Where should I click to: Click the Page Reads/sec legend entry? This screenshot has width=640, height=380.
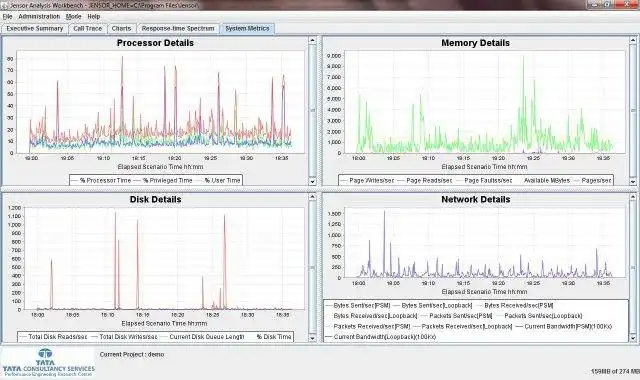(424, 180)
